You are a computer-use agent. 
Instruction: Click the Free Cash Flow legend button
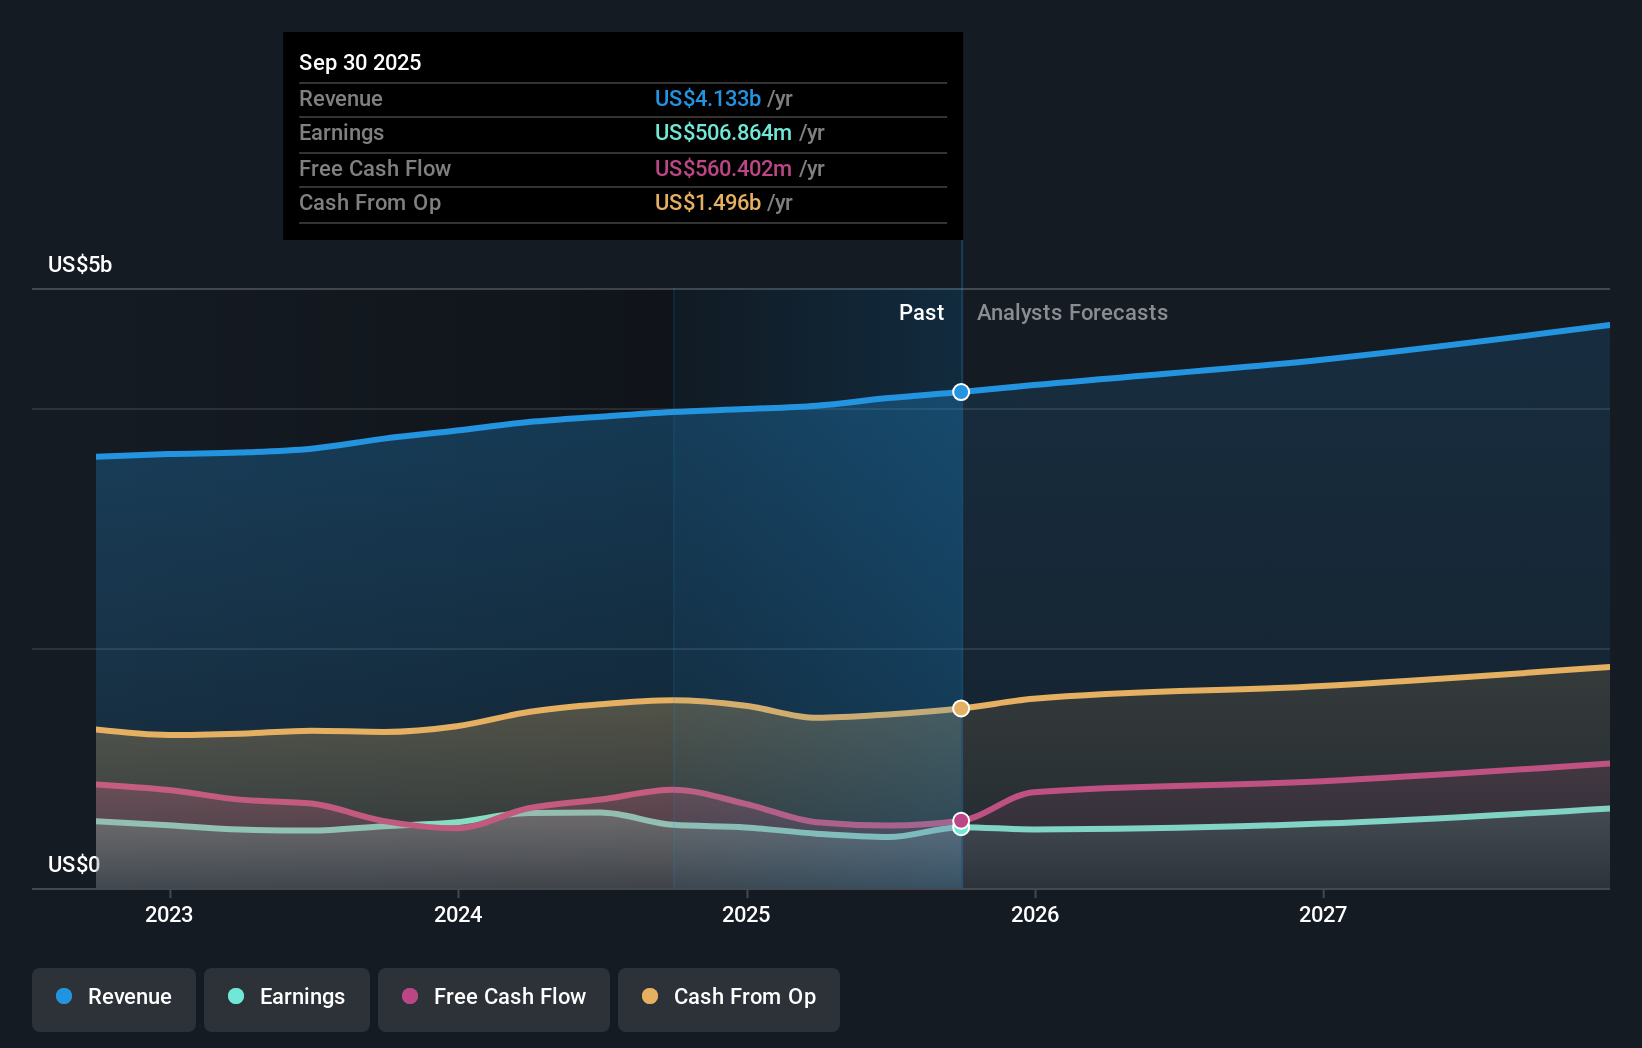pyautogui.click(x=493, y=997)
